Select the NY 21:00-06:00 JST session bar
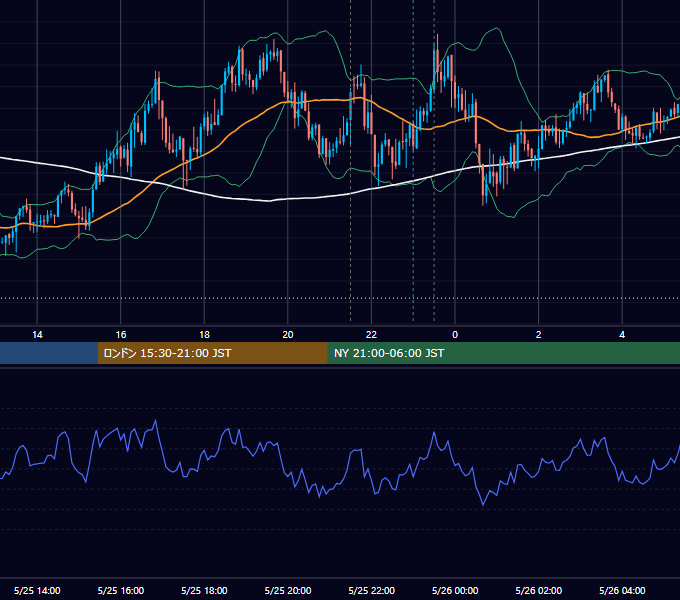Screen dimensions: 680x600 [x=503, y=353]
